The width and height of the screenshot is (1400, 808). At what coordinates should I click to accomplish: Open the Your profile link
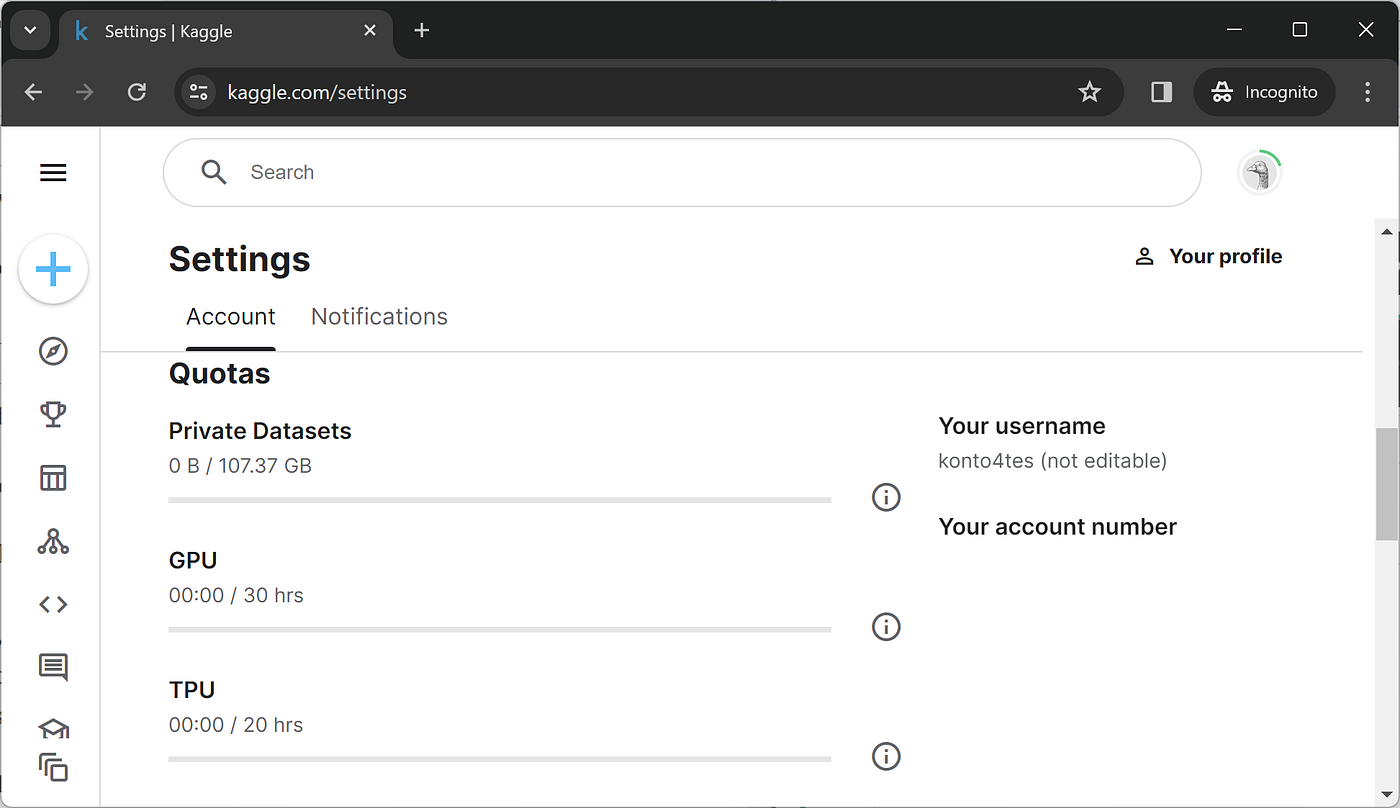(x=1208, y=257)
